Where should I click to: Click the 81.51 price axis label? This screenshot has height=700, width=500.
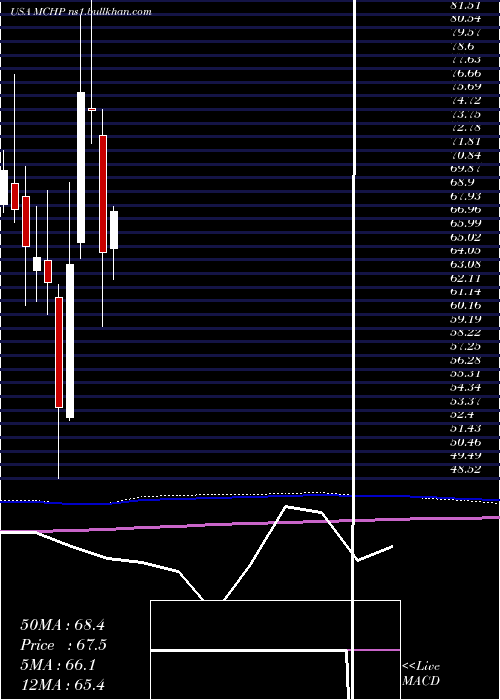click(464, 5)
